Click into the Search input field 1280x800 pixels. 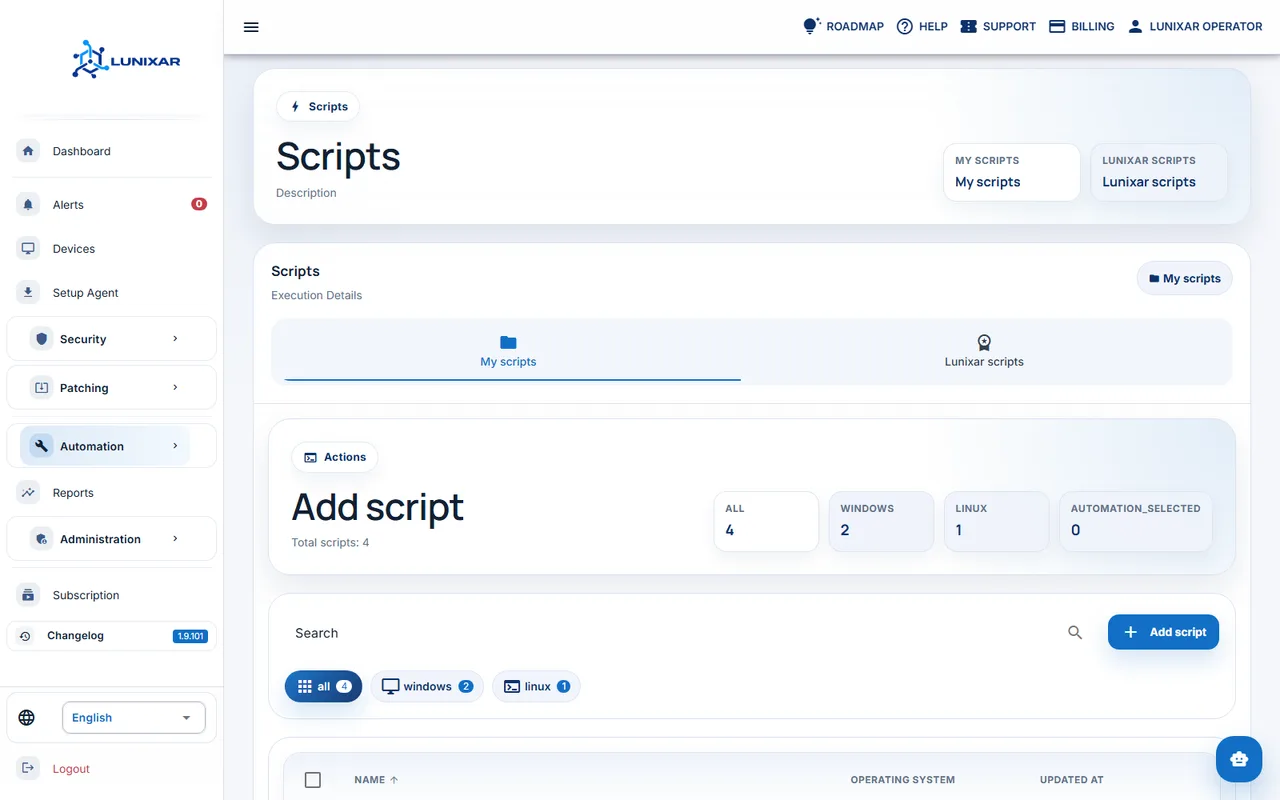click(x=675, y=633)
